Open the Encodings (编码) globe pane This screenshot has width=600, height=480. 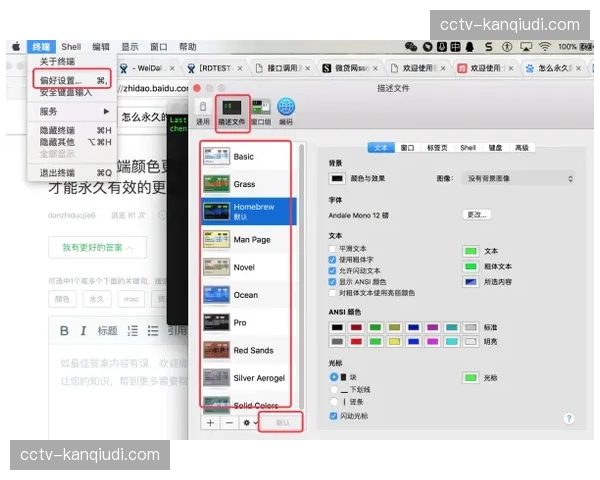click(285, 112)
